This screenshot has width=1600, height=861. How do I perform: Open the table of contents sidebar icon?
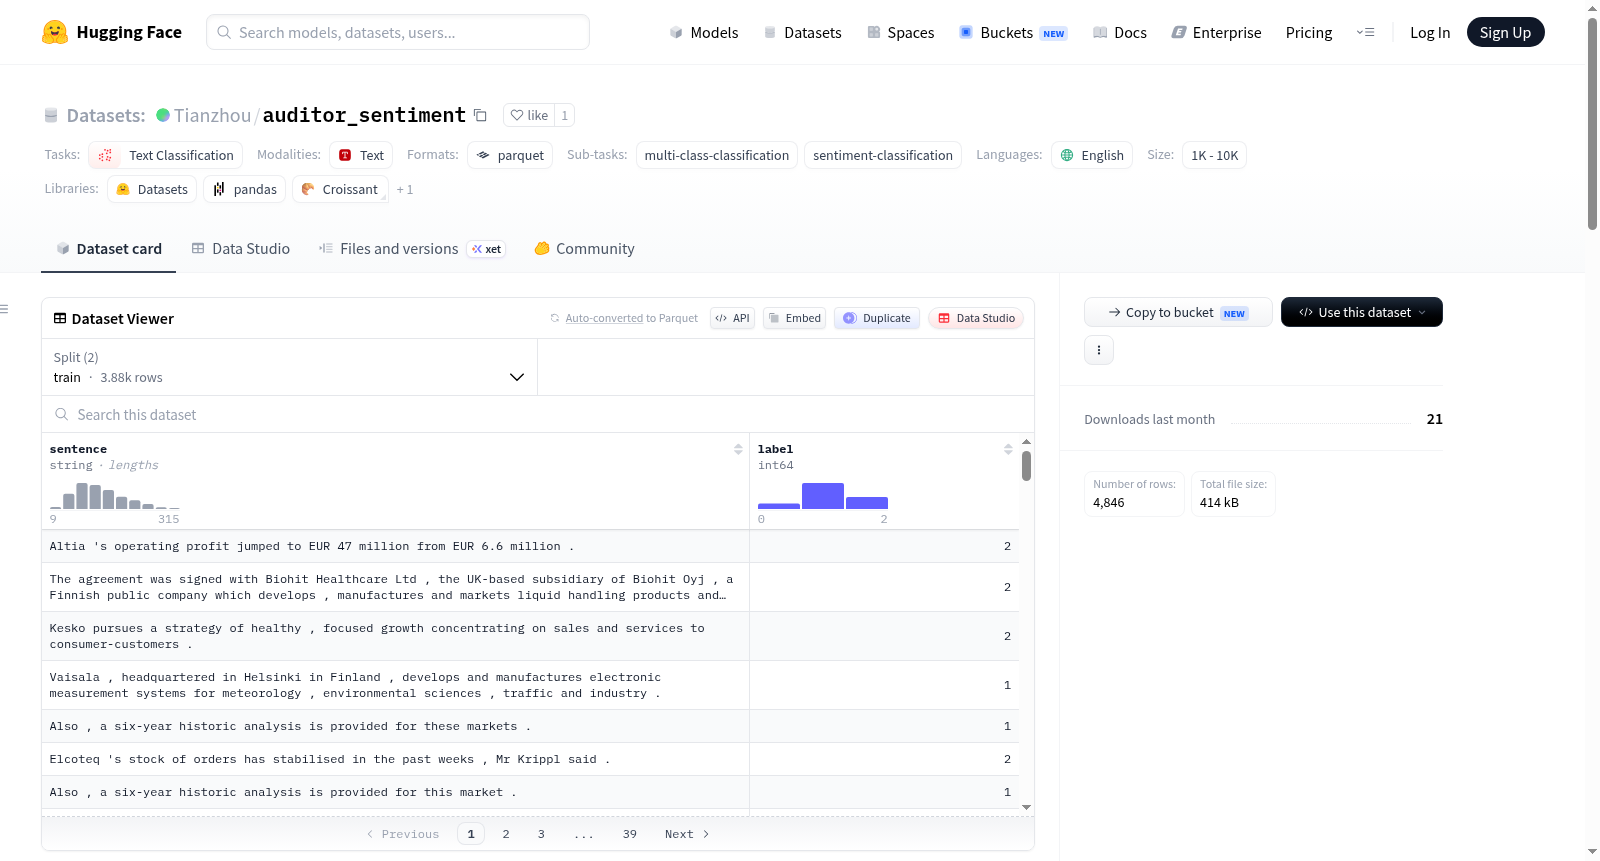(5, 309)
